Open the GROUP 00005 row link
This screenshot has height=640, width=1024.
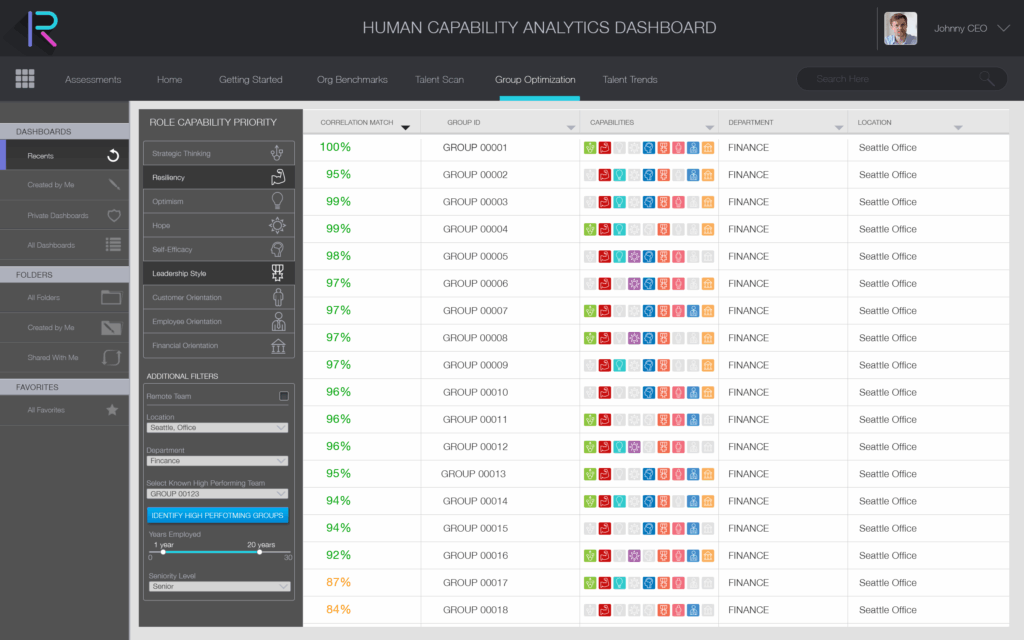475,256
